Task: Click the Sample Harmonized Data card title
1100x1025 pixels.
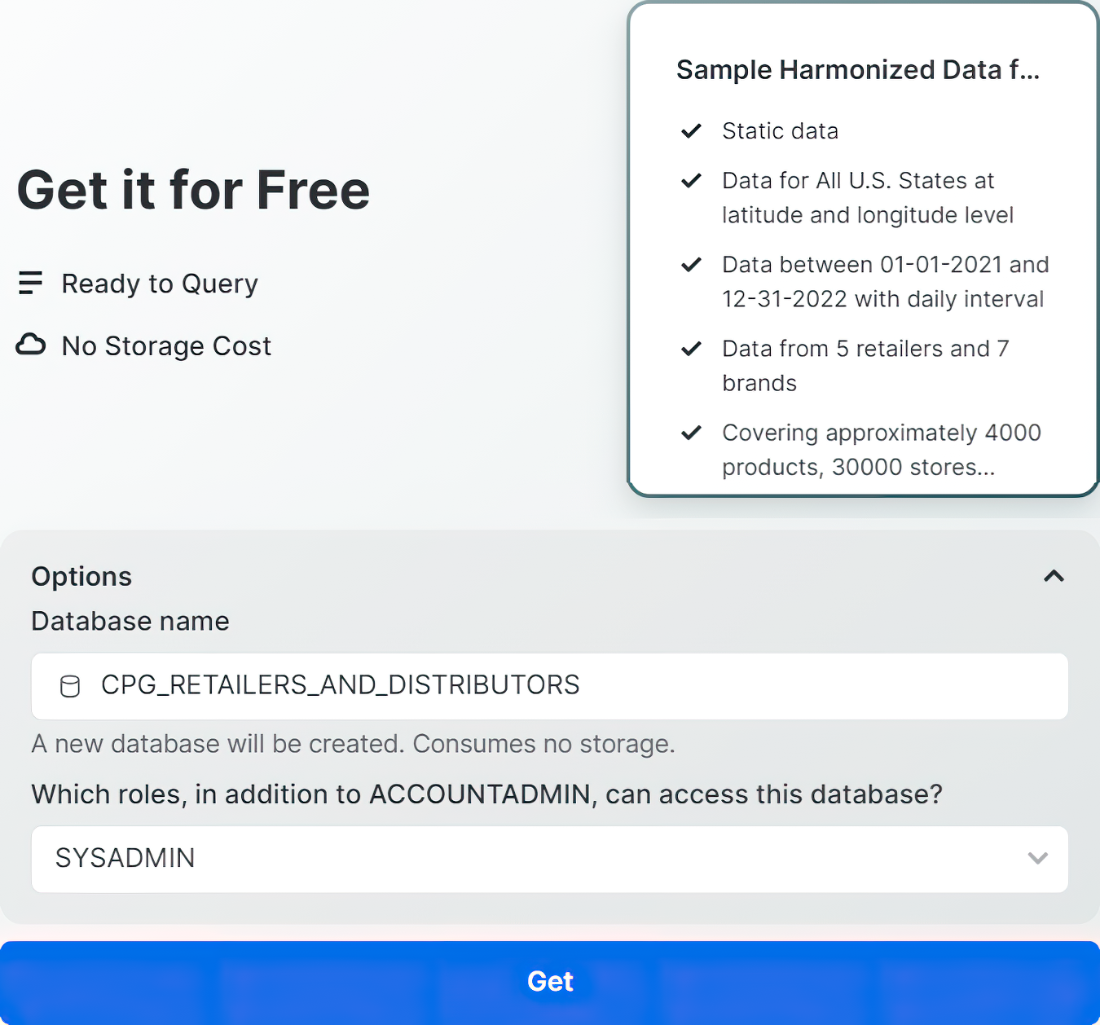Action: [x=858, y=70]
